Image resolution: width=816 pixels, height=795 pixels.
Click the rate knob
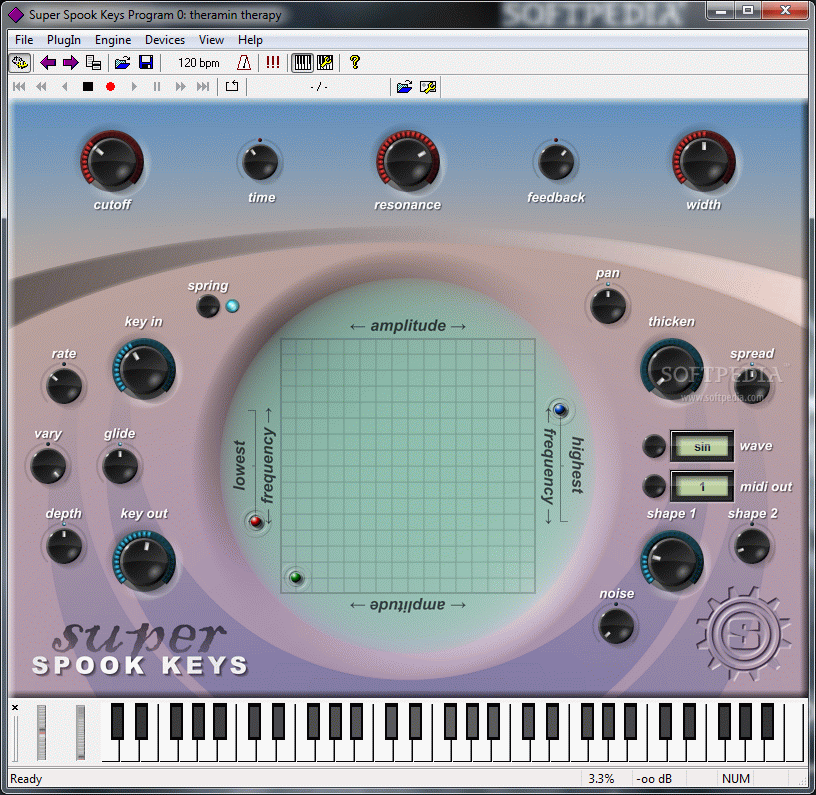click(64, 386)
